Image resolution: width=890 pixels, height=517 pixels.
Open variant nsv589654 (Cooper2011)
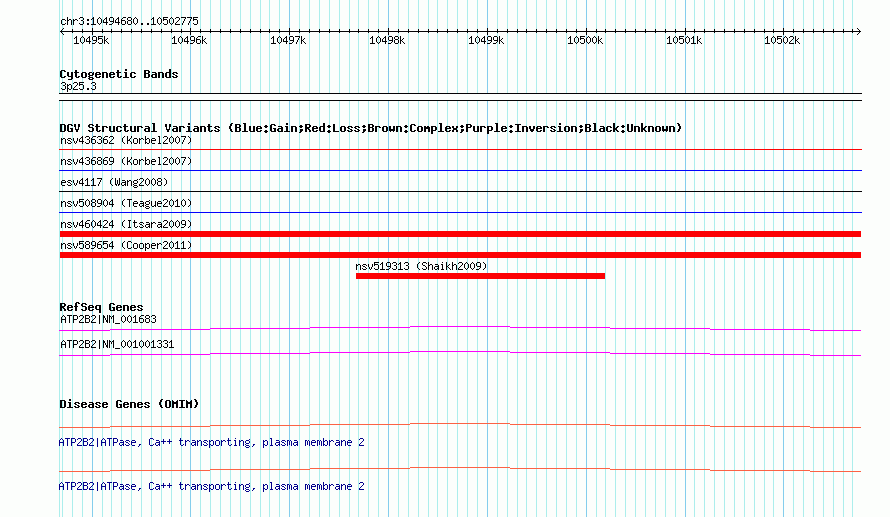coord(126,245)
